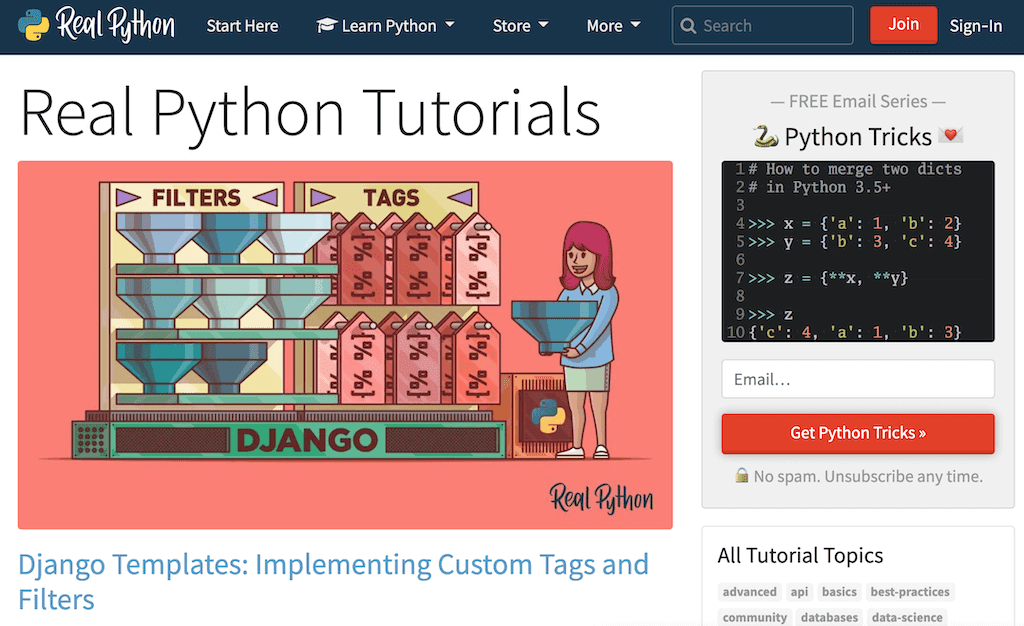
Task: Select the basics topic tag
Action: (x=839, y=591)
